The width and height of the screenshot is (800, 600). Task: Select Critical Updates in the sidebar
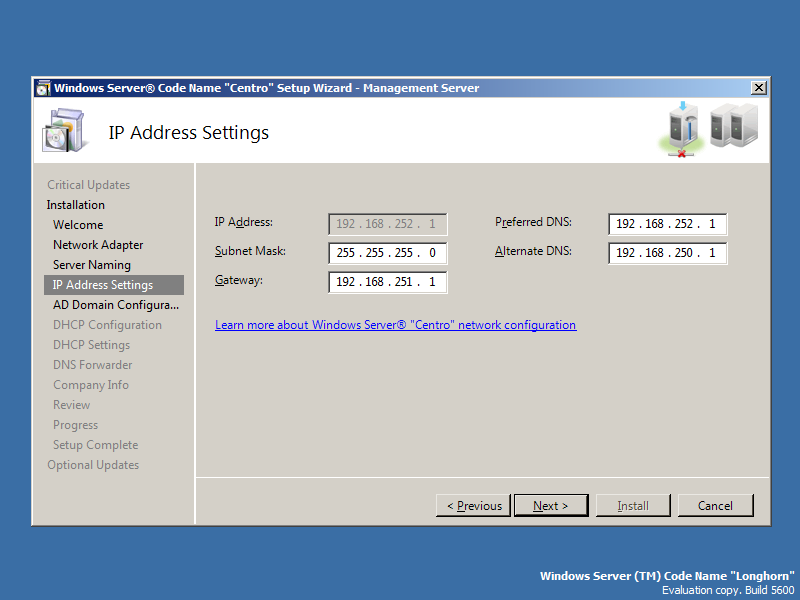point(89,185)
